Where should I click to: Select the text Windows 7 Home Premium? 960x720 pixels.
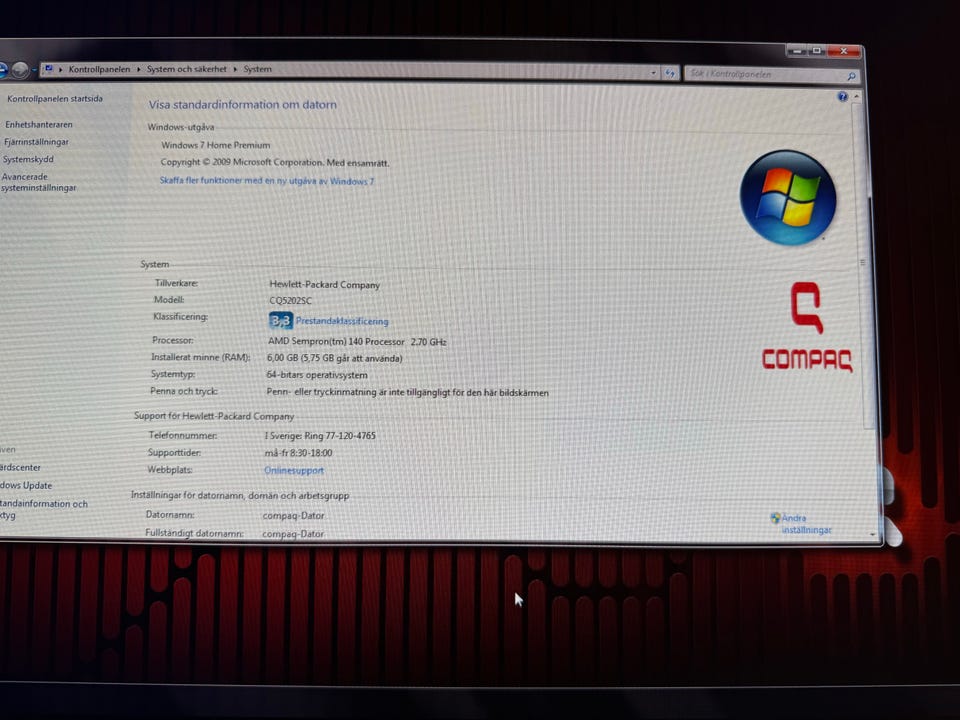tap(216, 145)
